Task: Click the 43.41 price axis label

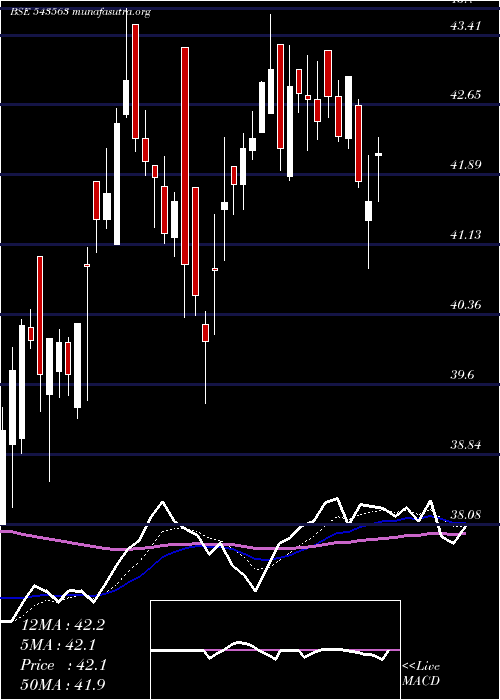Action: coord(466,26)
